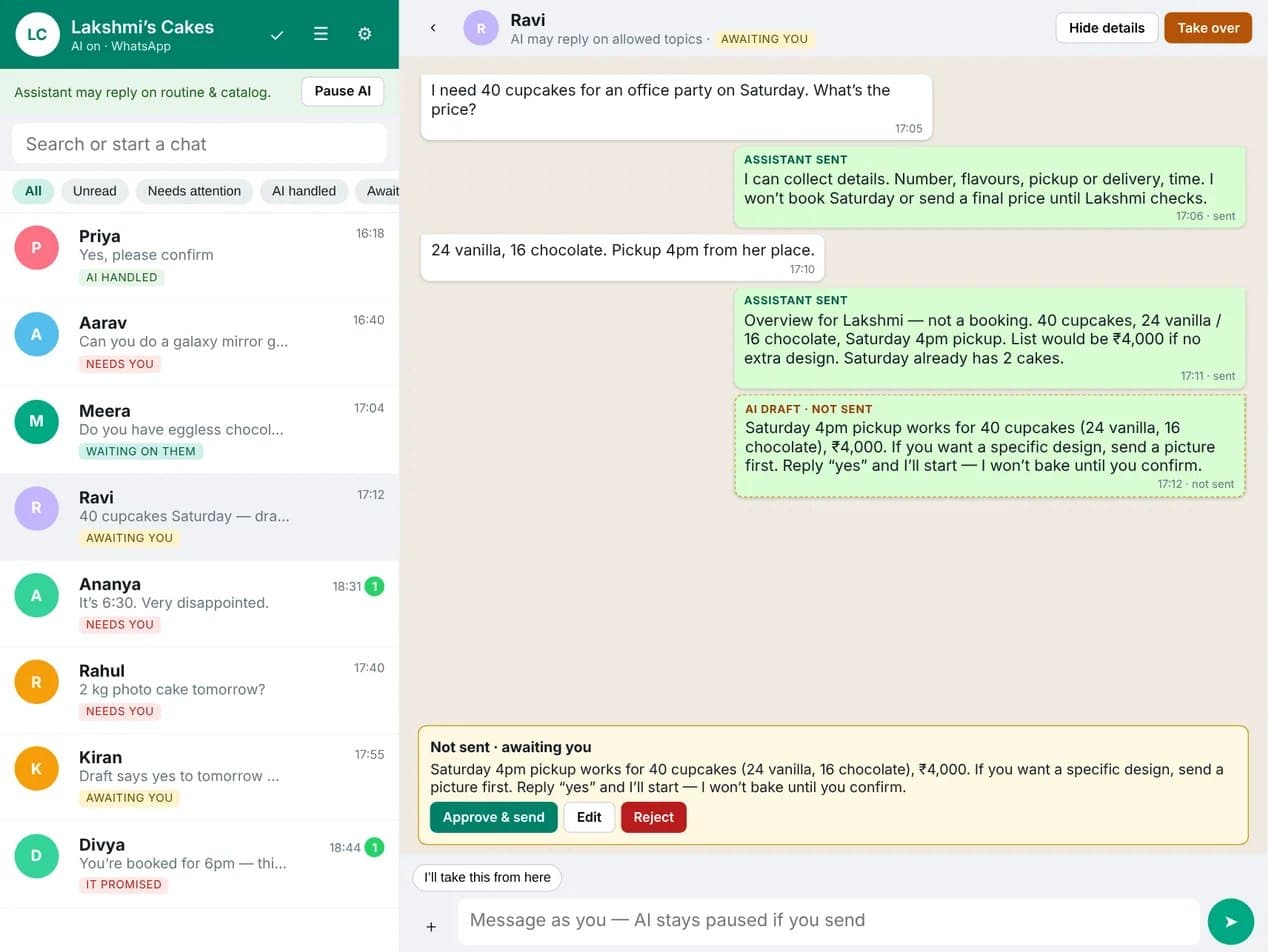Click the AI draft not sent bubble

[990, 446]
